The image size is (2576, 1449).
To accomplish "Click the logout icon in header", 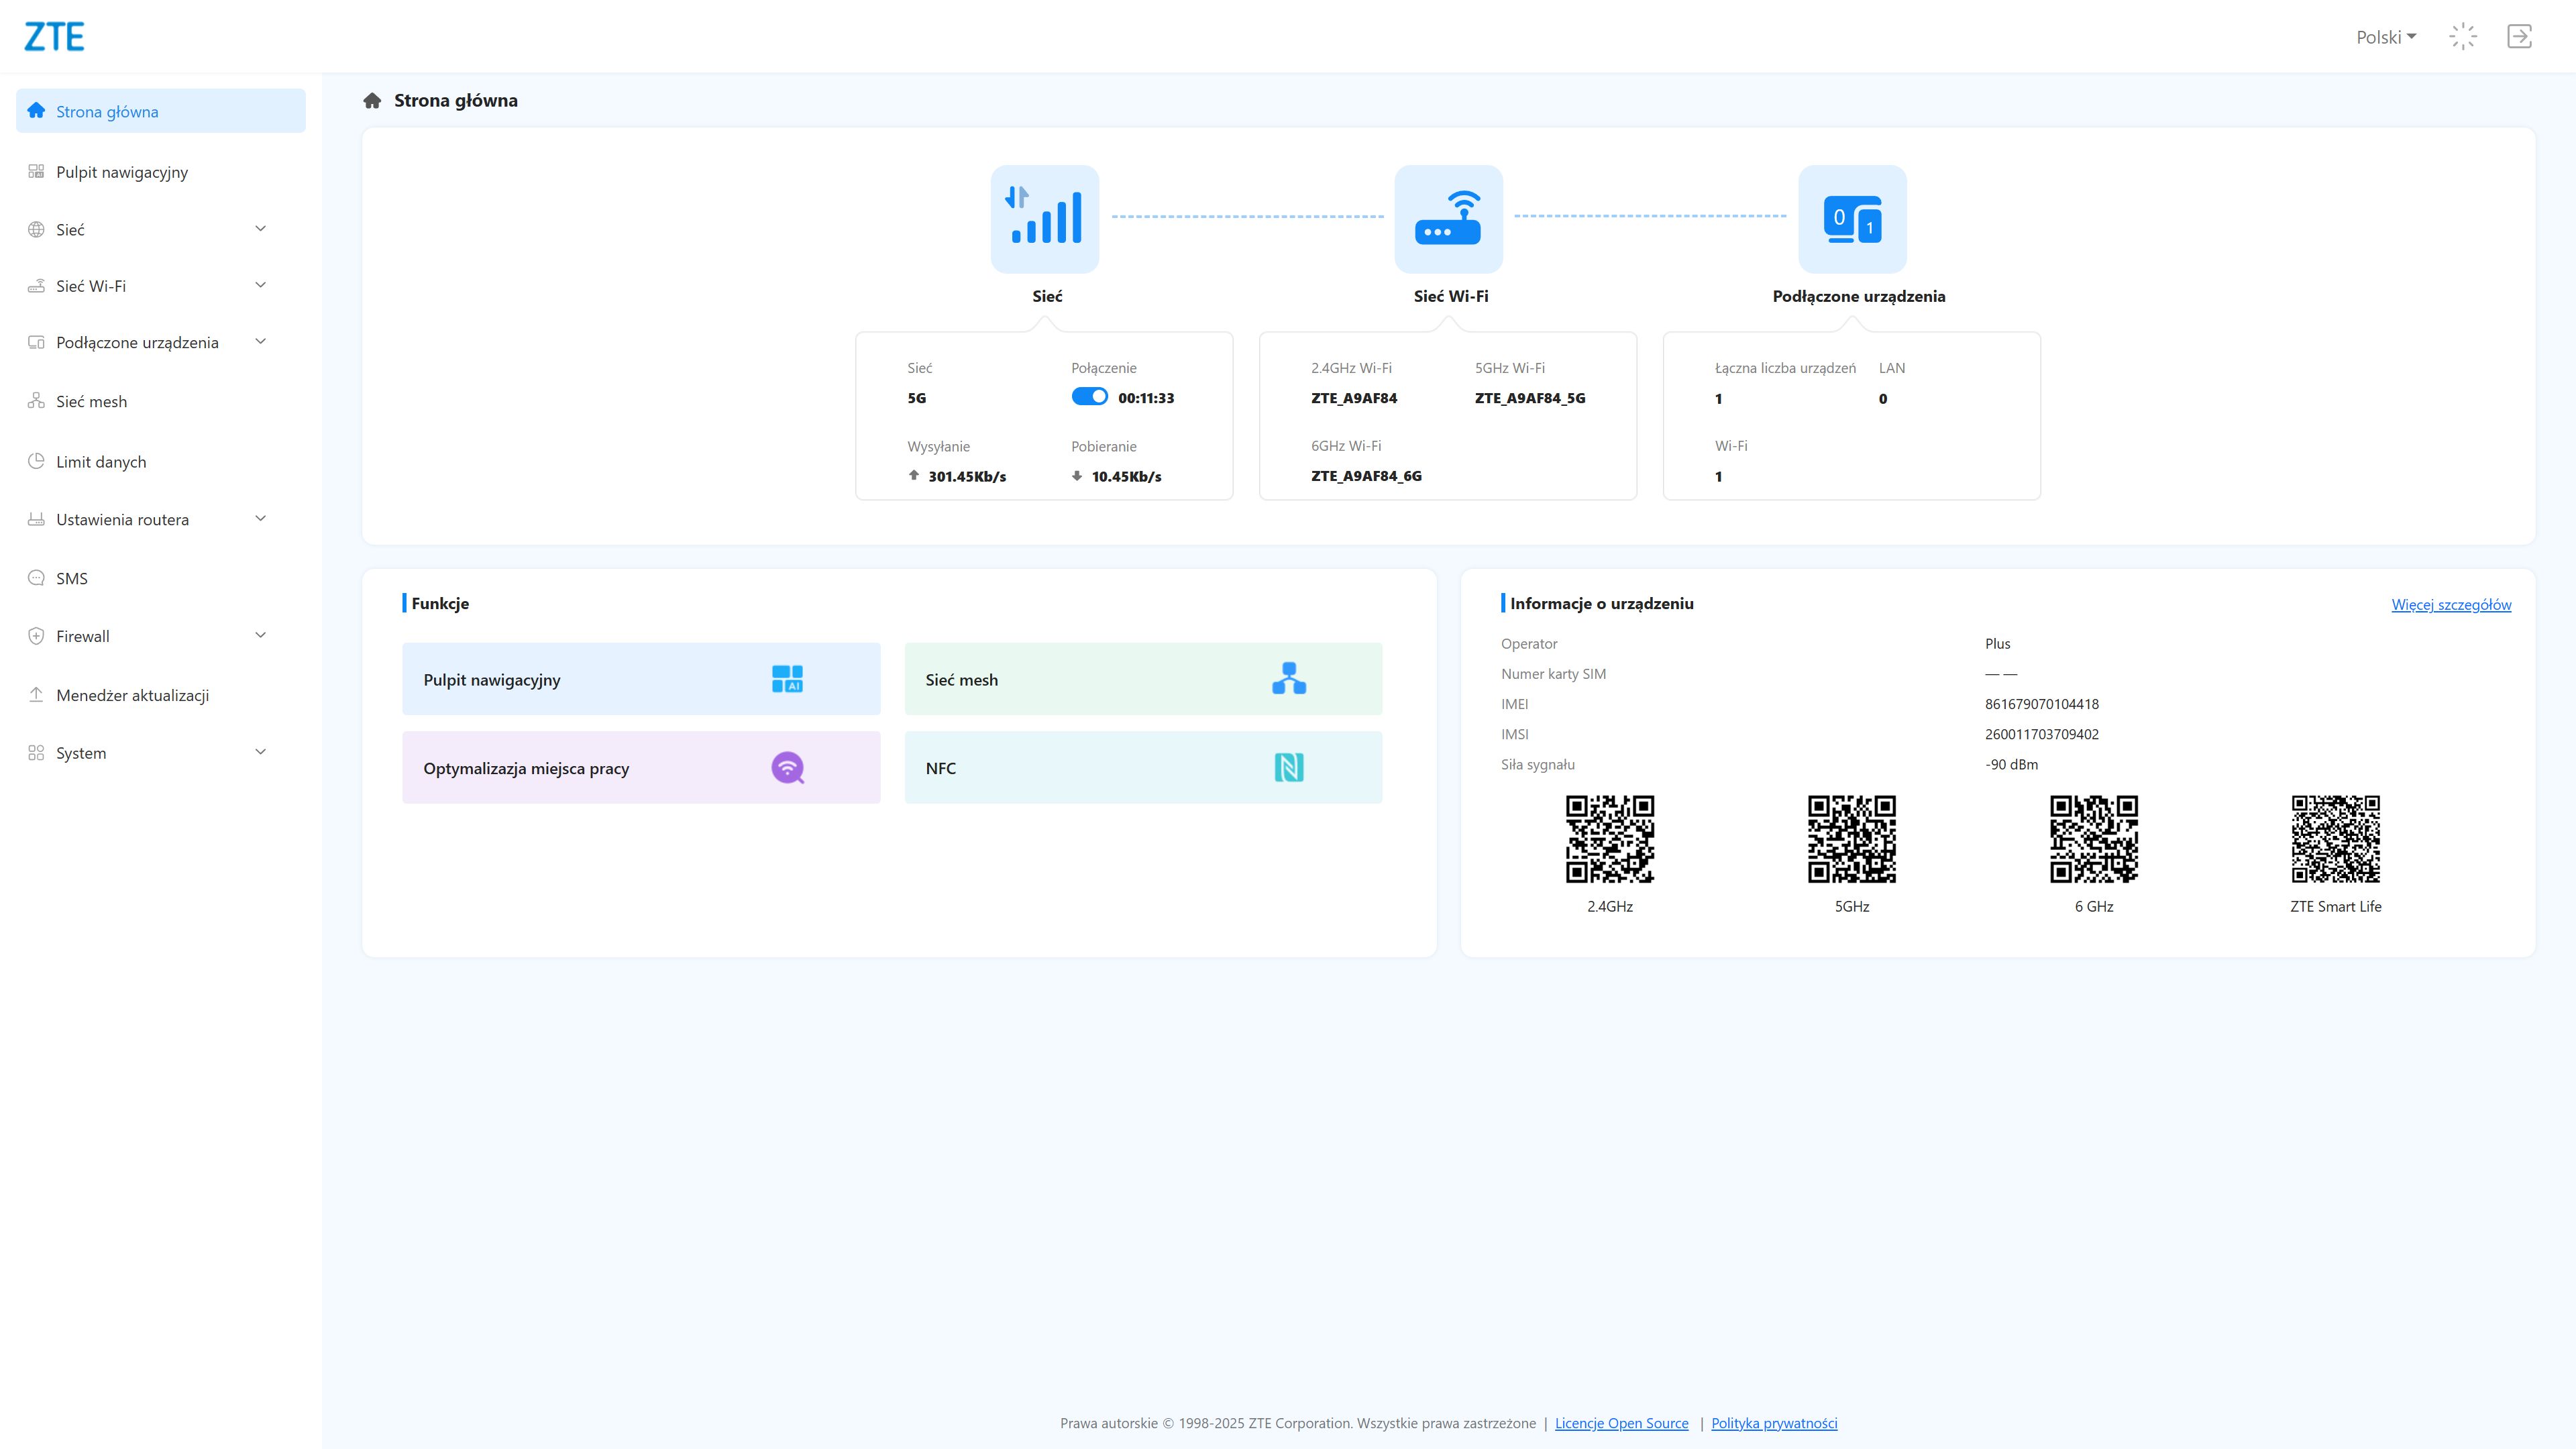I will [x=2519, y=37].
